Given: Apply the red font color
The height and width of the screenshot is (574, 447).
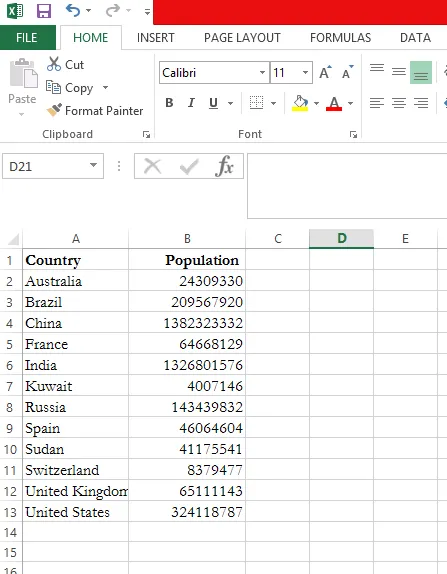Looking at the screenshot, I should (334, 103).
